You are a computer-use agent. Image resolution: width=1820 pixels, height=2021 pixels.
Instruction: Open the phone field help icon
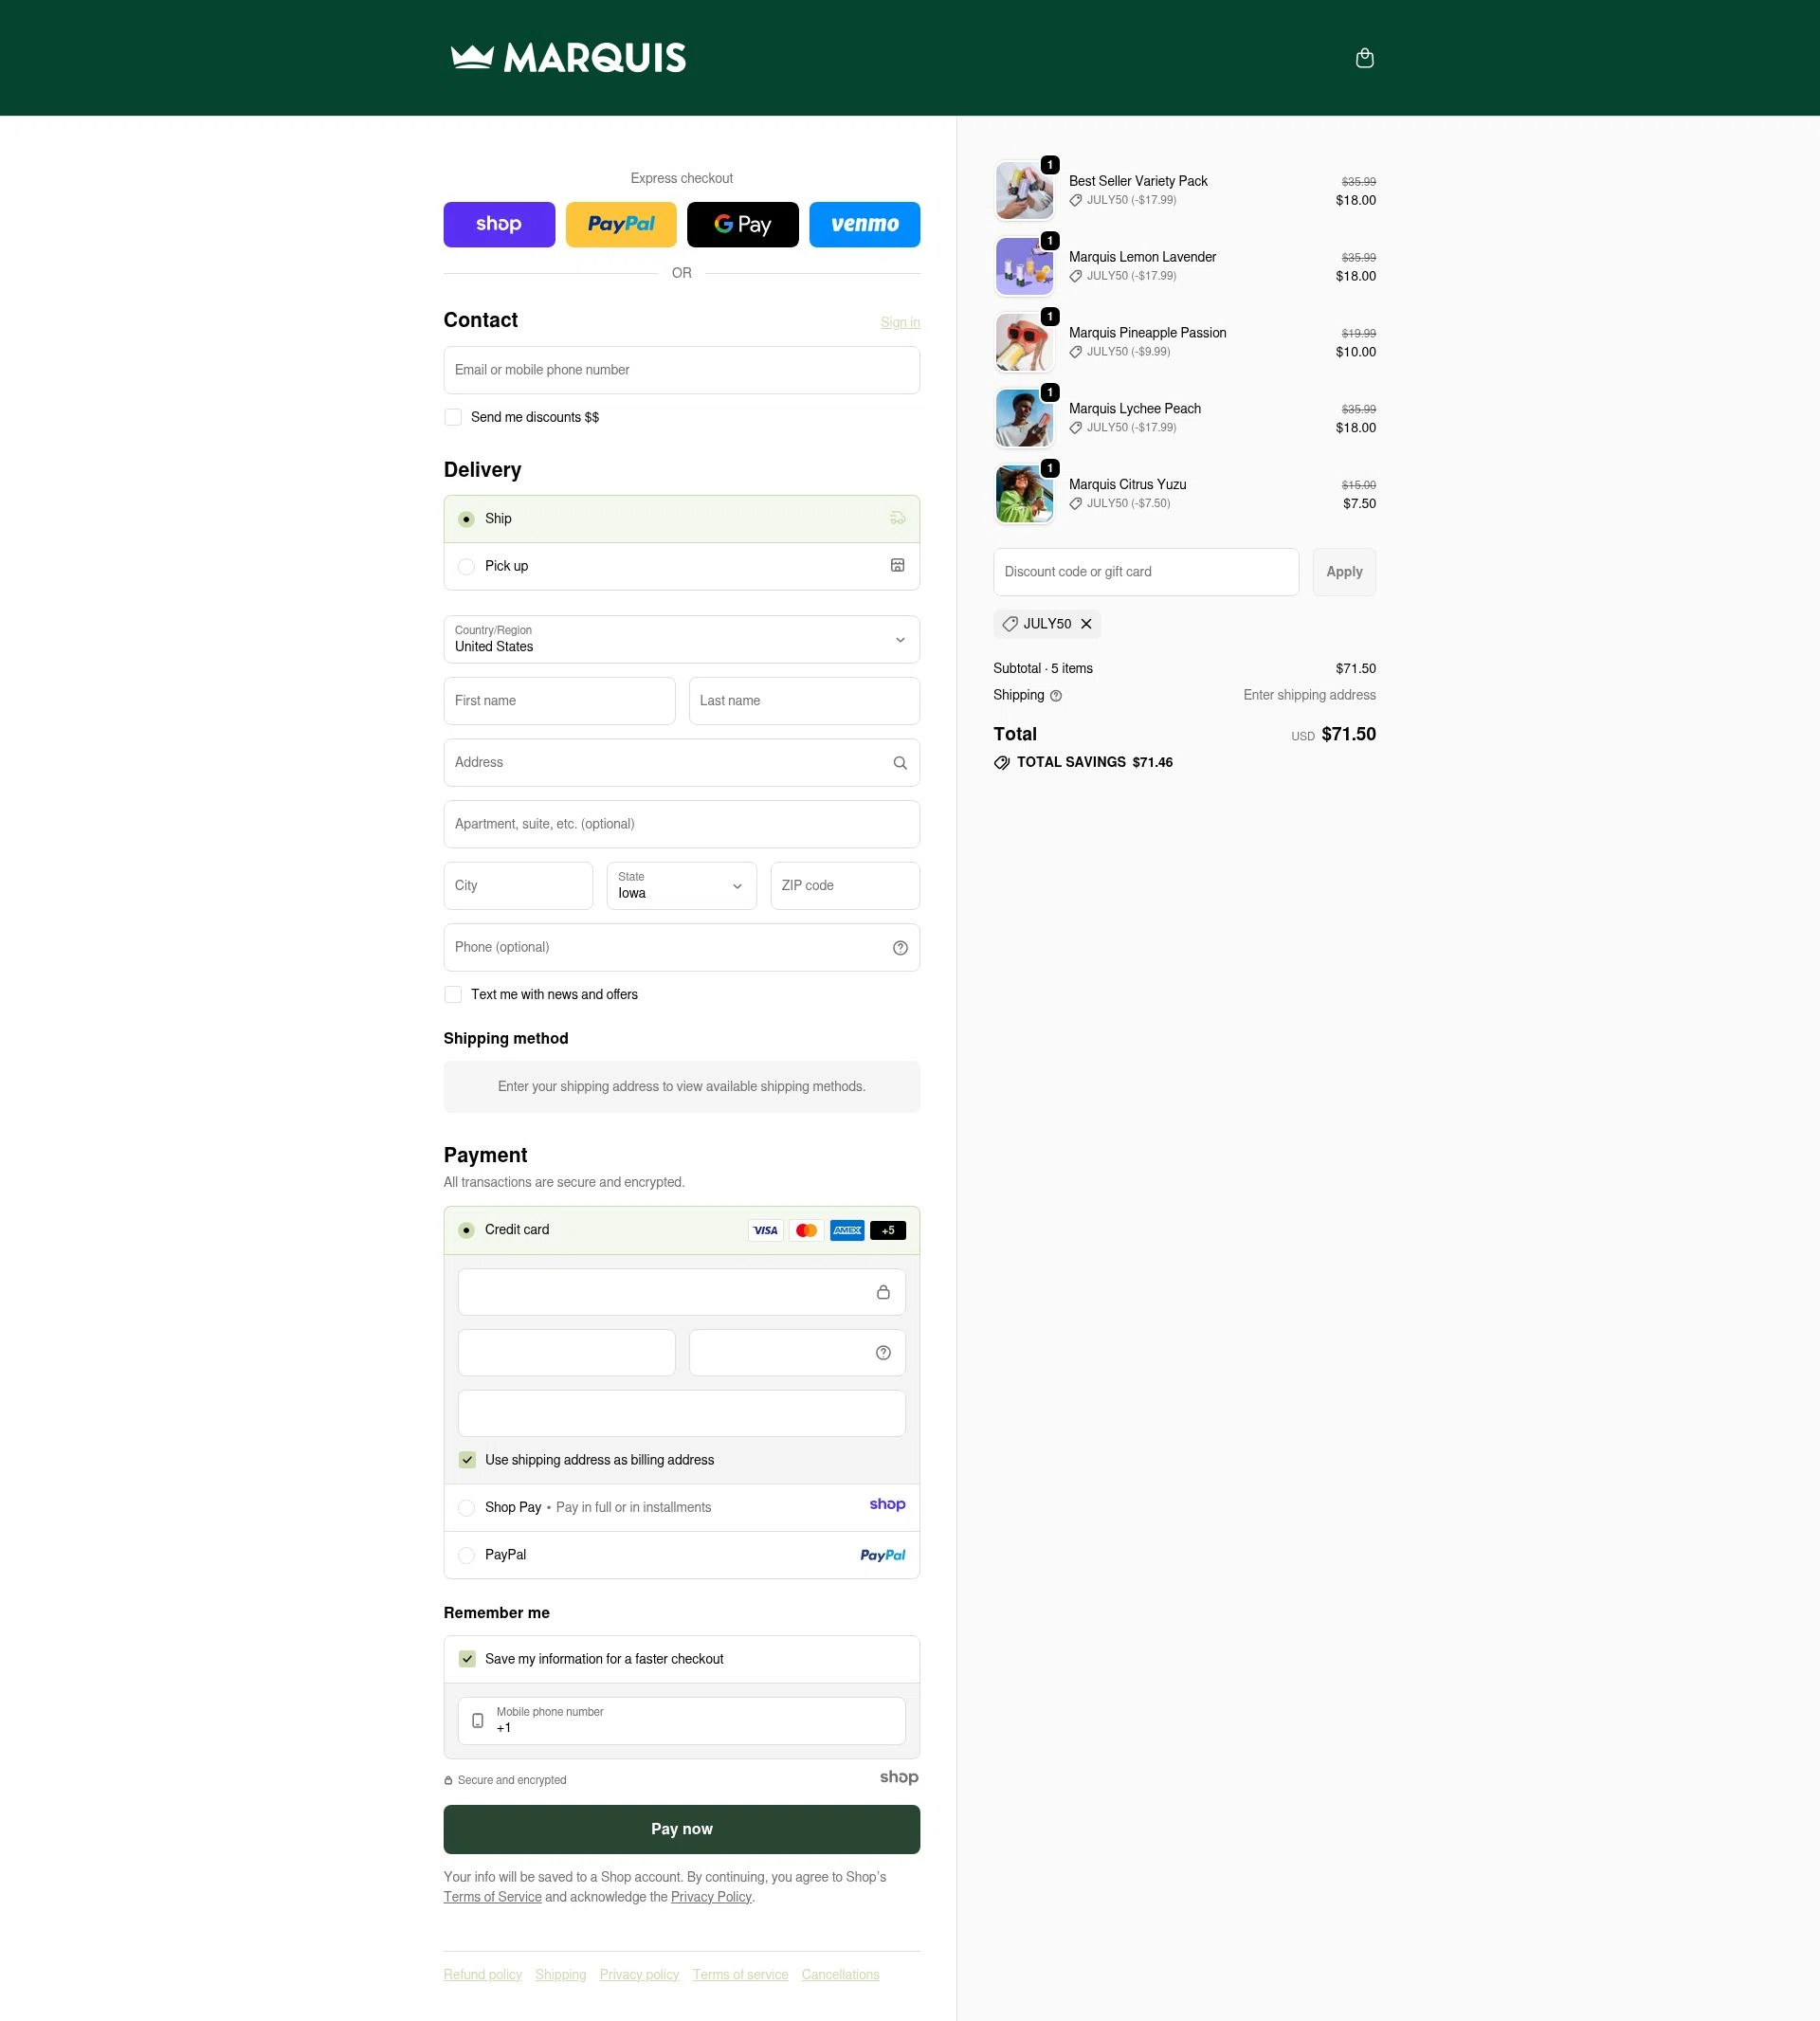[x=899, y=947]
